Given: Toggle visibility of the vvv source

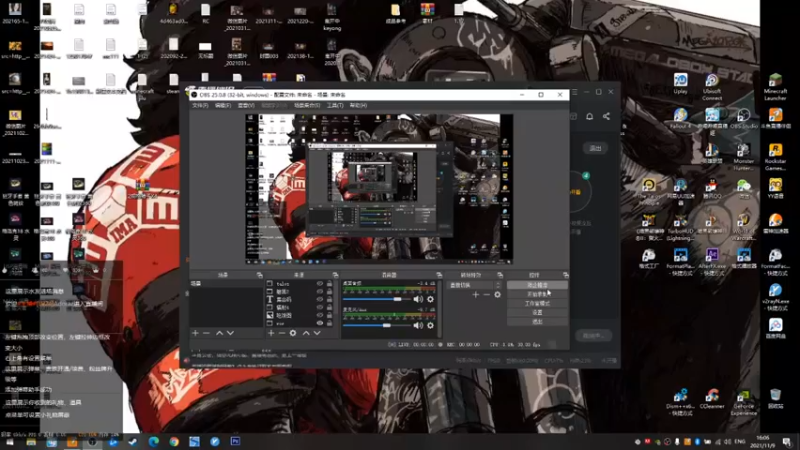Looking at the screenshot, I should click(319, 323).
